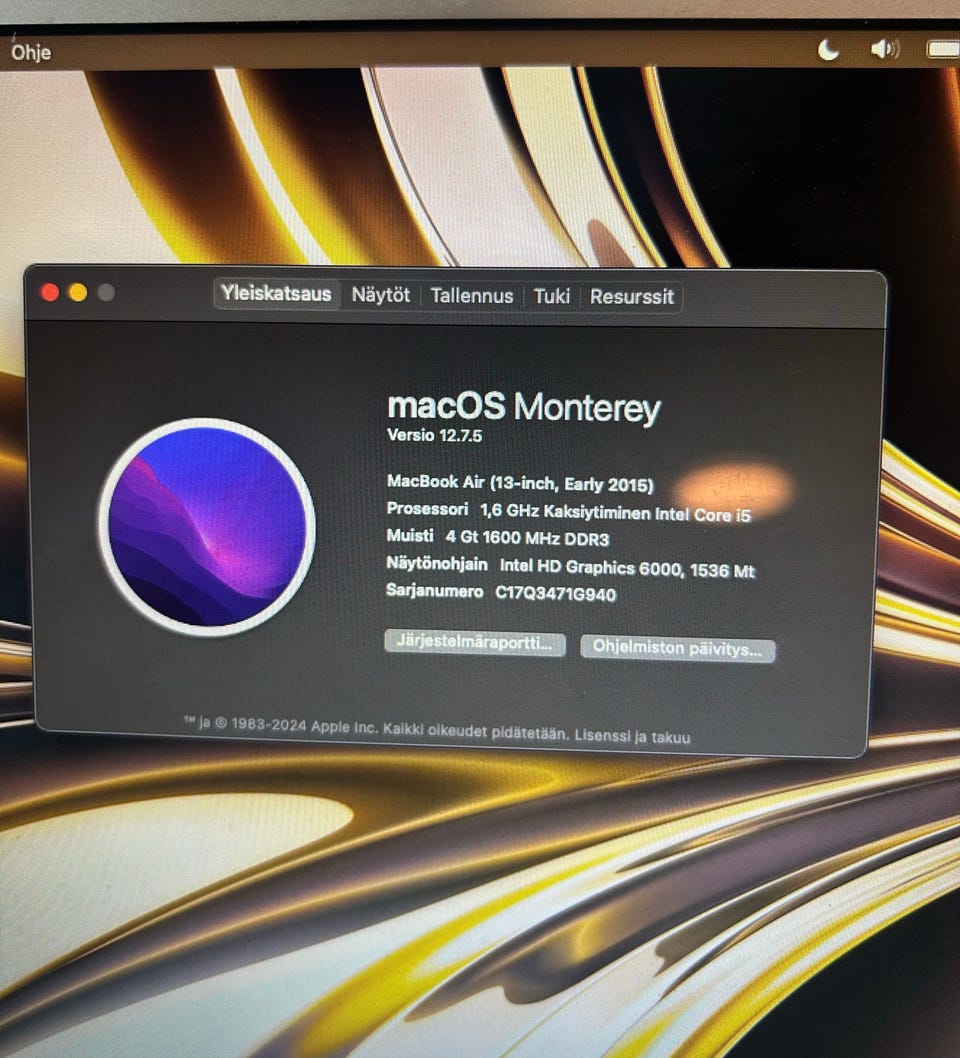This screenshot has height=1058, width=960.
Task: Open the battery status icon
Action: pyautogui.click(x=943, y=49)
